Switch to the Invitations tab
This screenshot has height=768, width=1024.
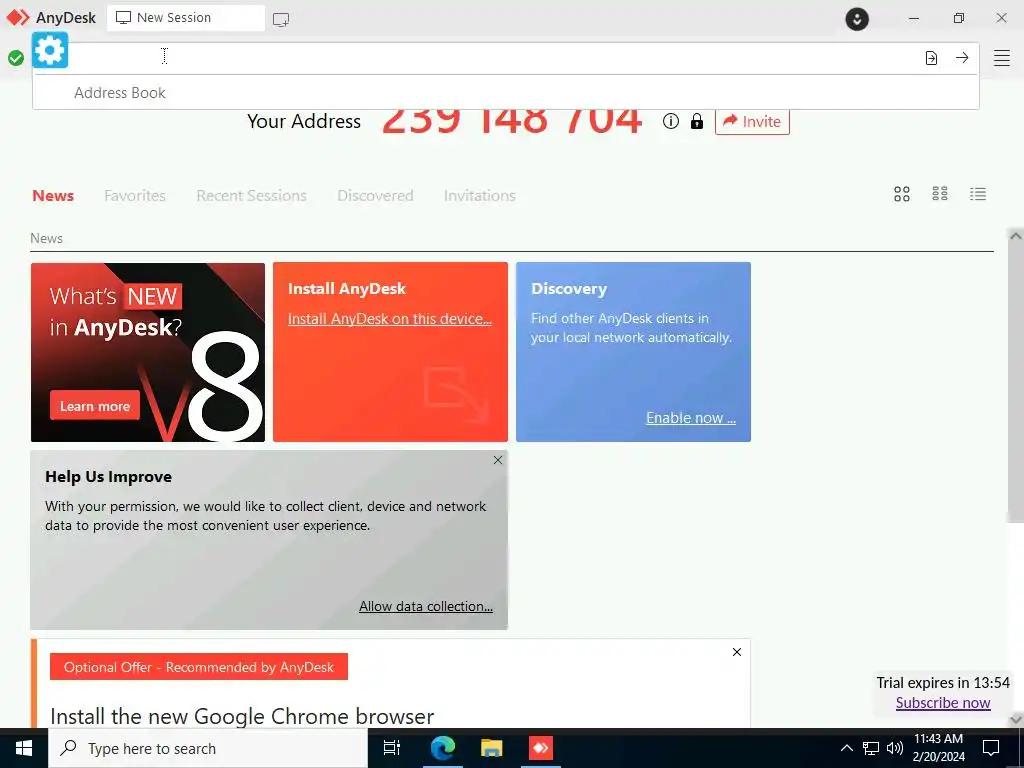480,195
